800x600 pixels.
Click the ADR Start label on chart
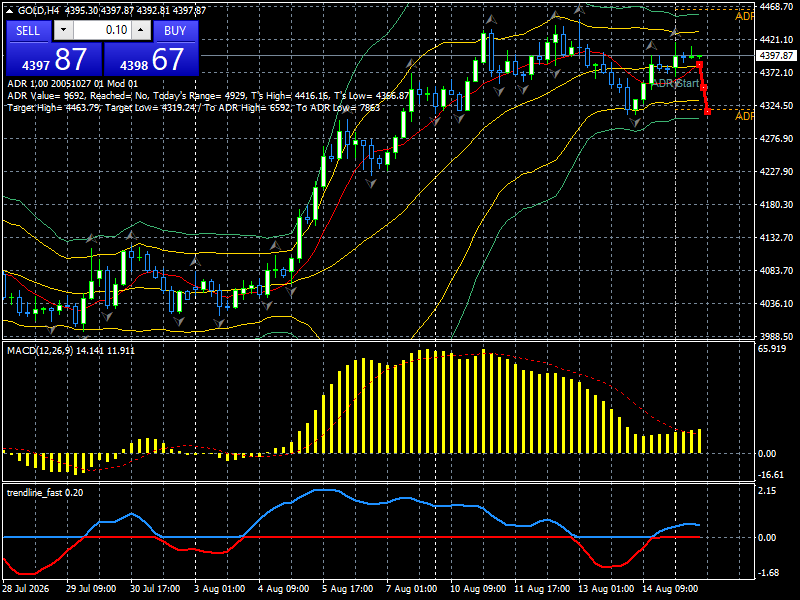pyautogui.click(x=676, y=83)
